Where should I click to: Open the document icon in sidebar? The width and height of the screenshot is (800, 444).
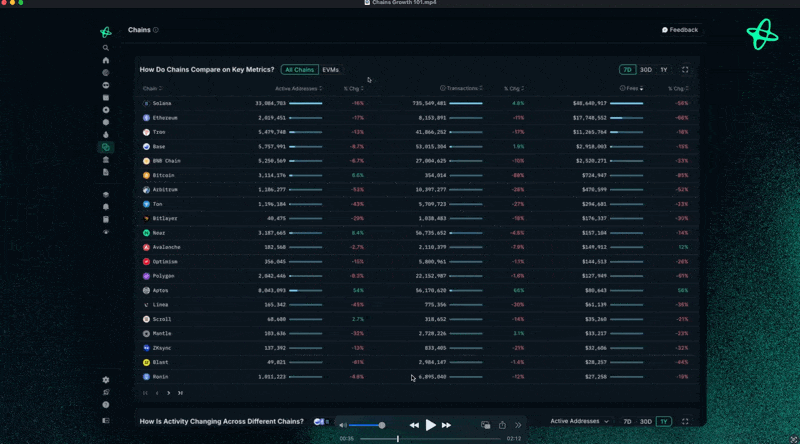point(106,172)
